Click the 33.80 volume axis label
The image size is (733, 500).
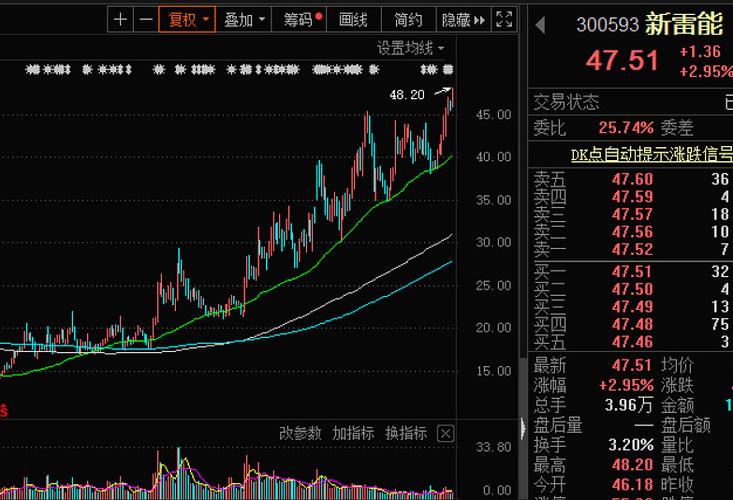click(493, 447)
